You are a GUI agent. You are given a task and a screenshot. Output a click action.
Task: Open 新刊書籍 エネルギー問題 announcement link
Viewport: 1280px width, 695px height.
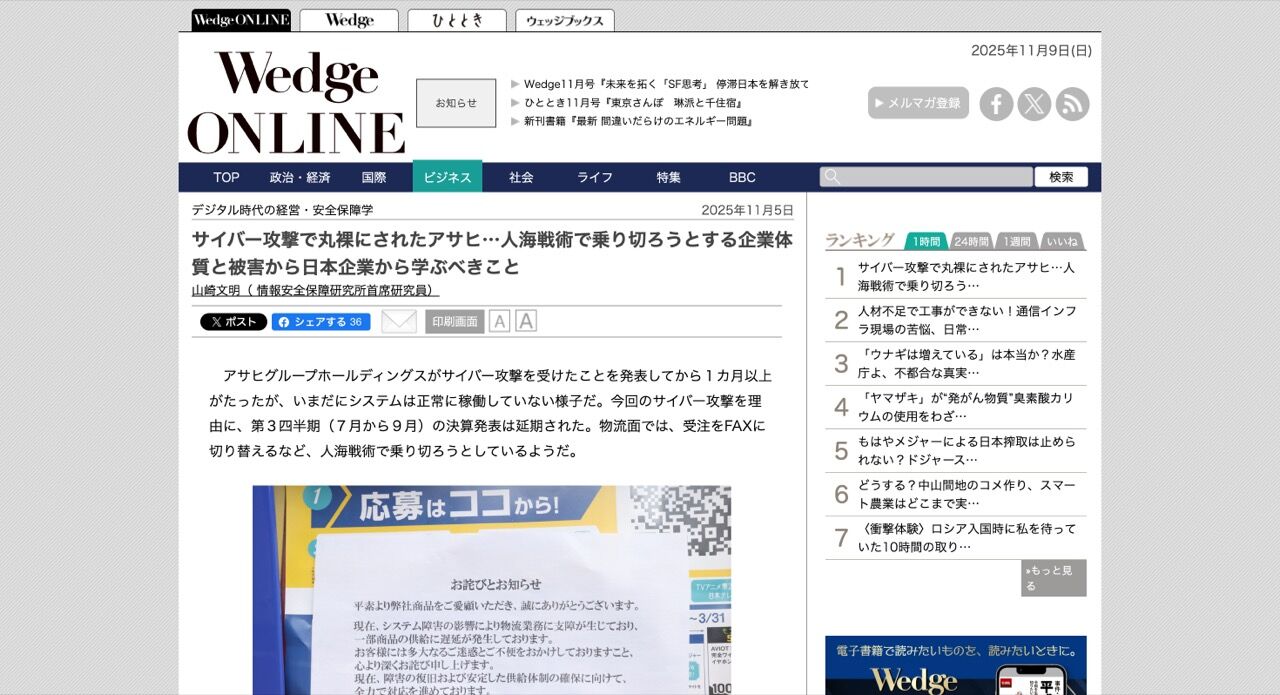click(x=638, y=121)
